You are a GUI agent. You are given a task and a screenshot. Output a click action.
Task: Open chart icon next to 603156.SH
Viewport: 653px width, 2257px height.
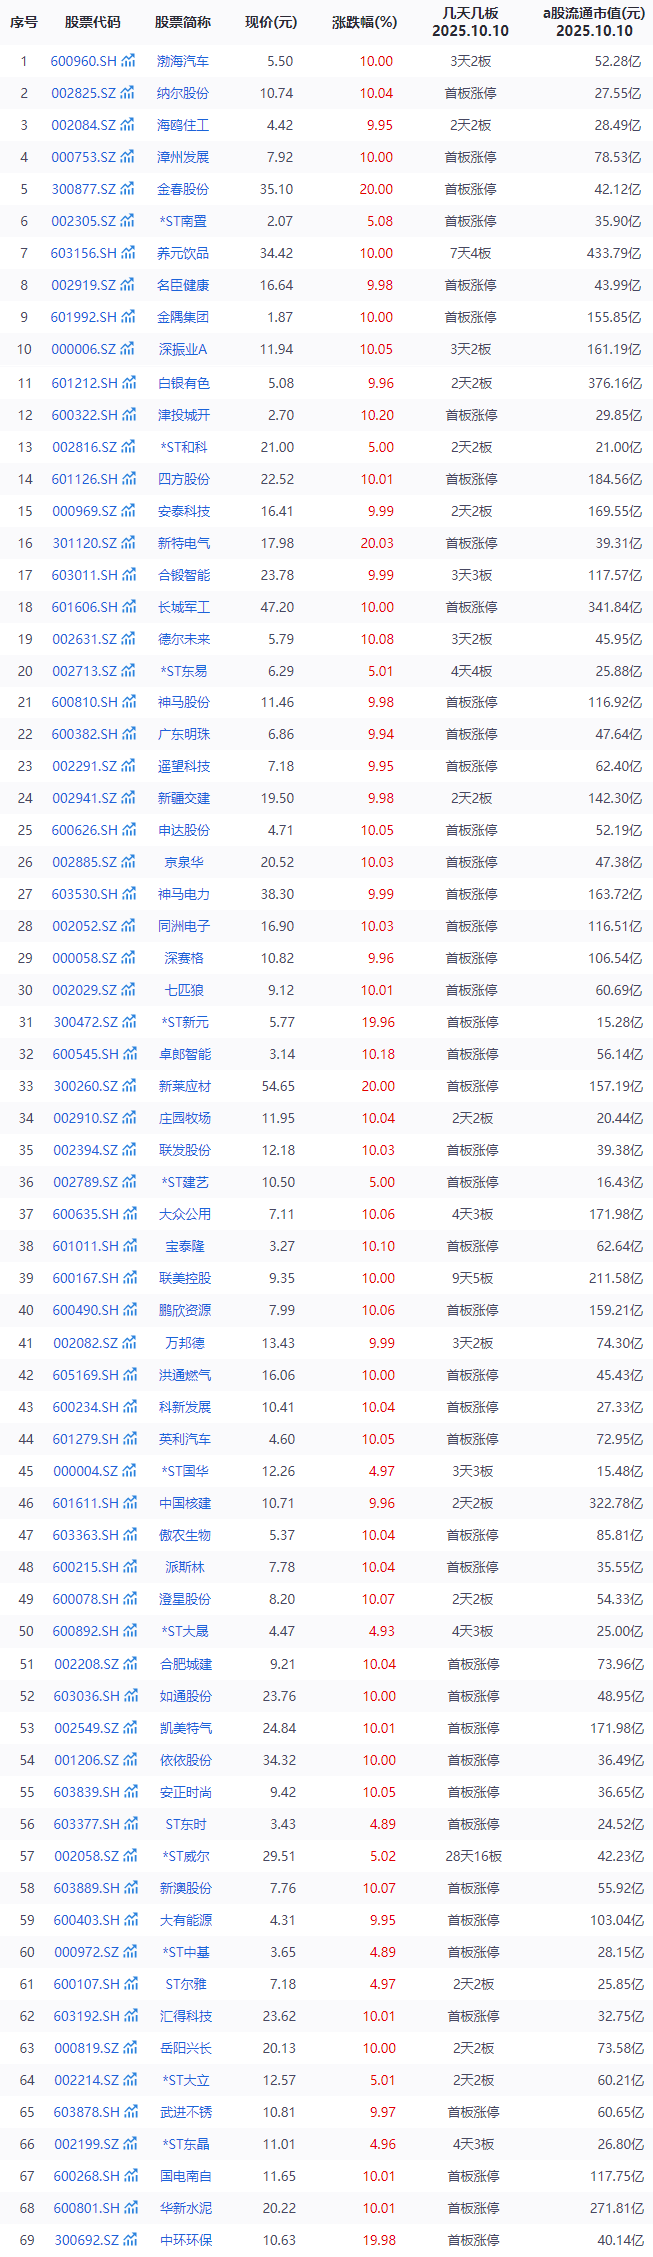[128, 253]
